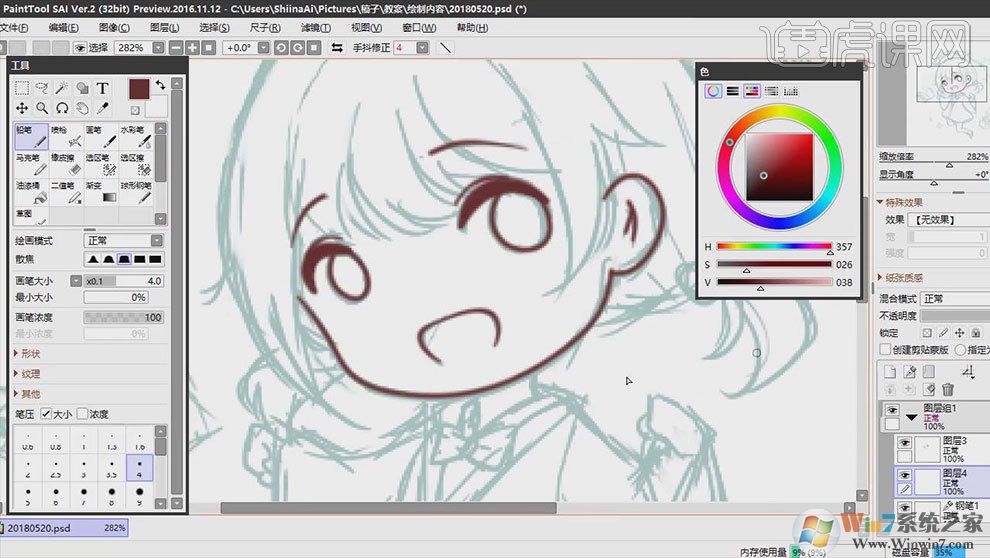The width and height of the screenshot is (990, 558).
Task: Pick the Eyedropper tool
Action: pyautogui.click(x=103, y=108)
